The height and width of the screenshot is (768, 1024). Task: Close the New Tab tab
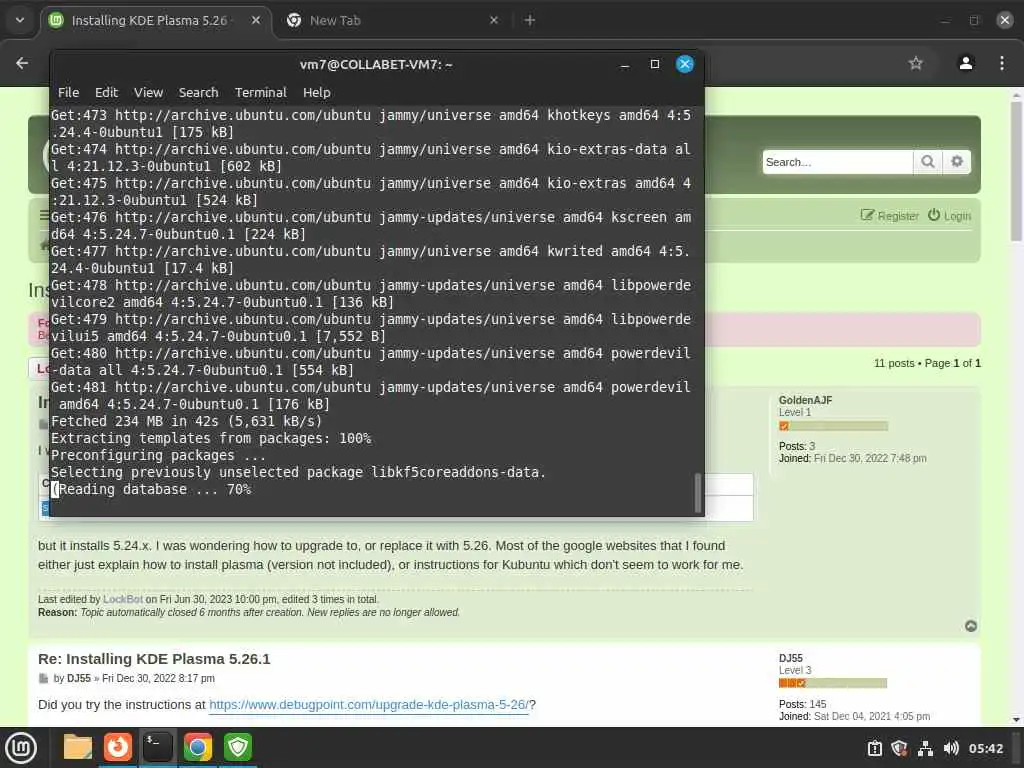click(x=494, y=20)
